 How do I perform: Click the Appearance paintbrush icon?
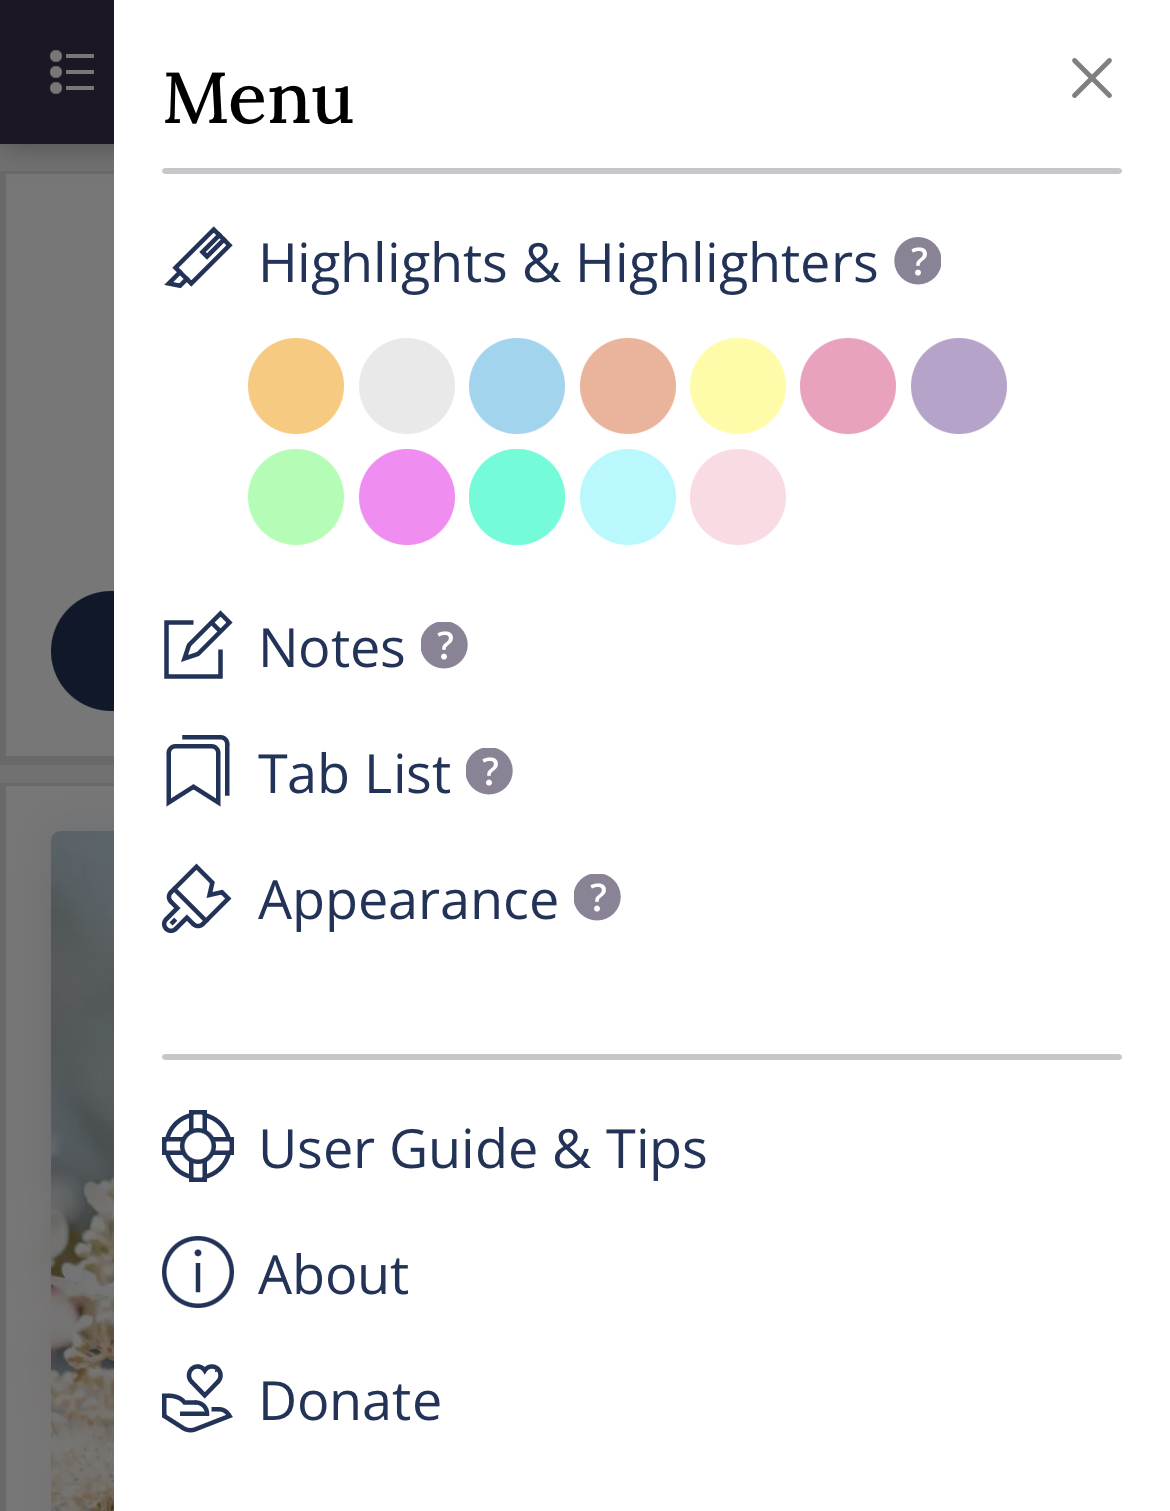click(196, 899)
